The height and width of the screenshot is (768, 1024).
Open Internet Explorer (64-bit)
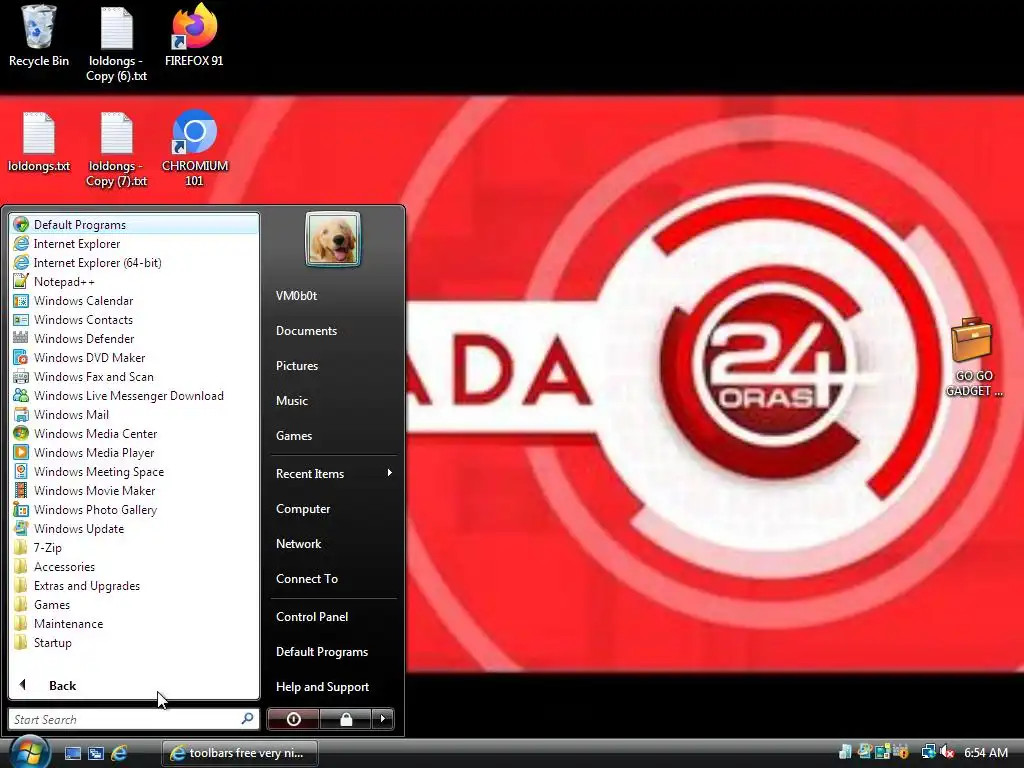point(134,263)
